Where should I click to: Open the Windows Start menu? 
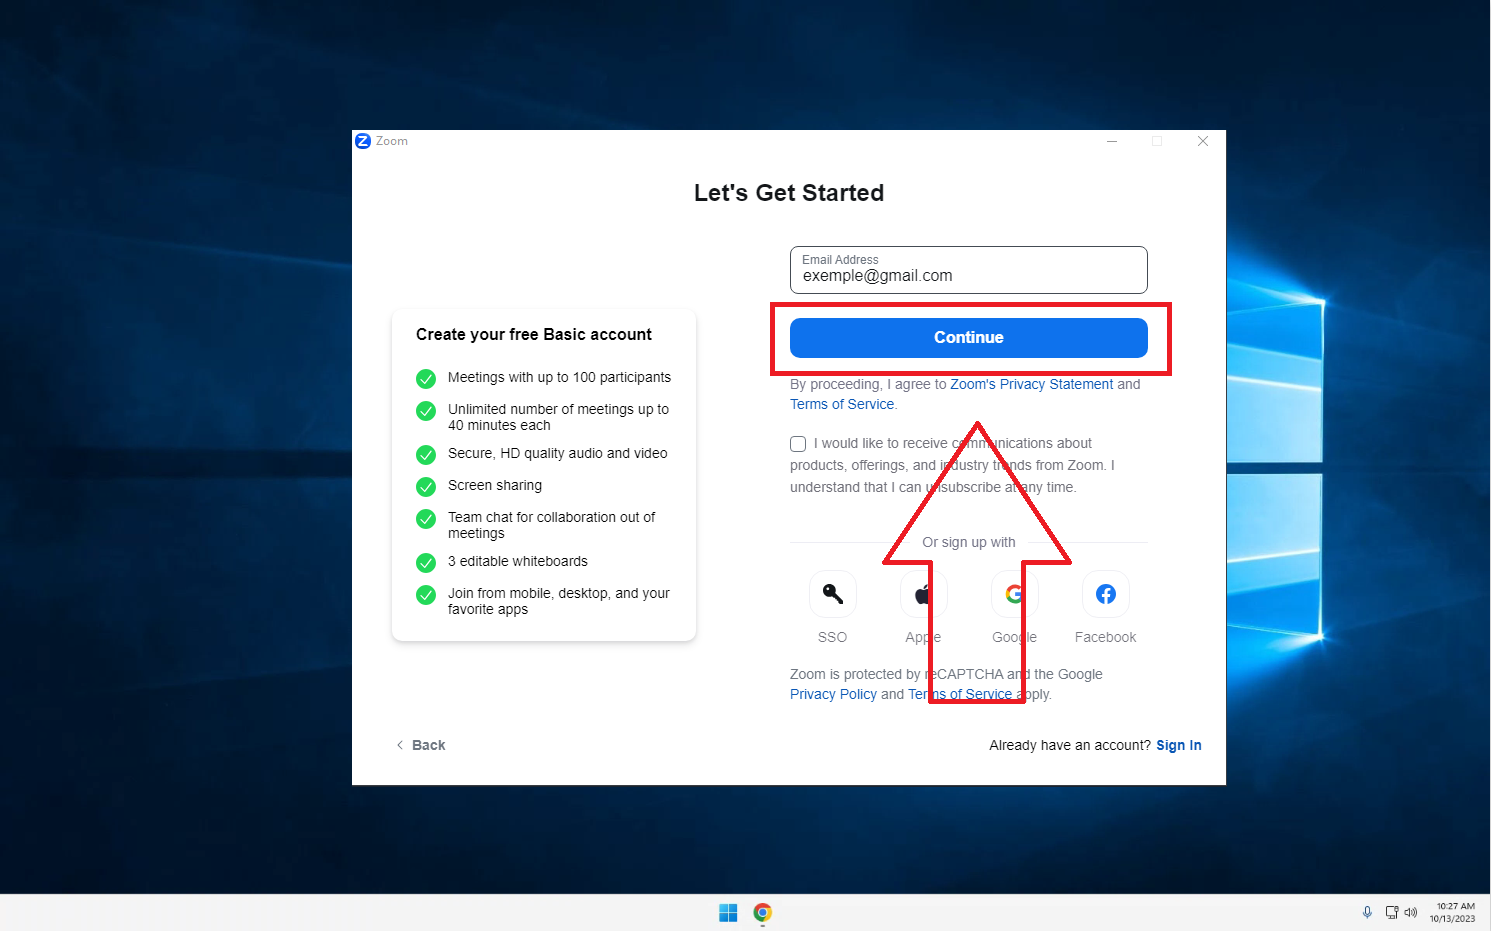coord(728,912)
